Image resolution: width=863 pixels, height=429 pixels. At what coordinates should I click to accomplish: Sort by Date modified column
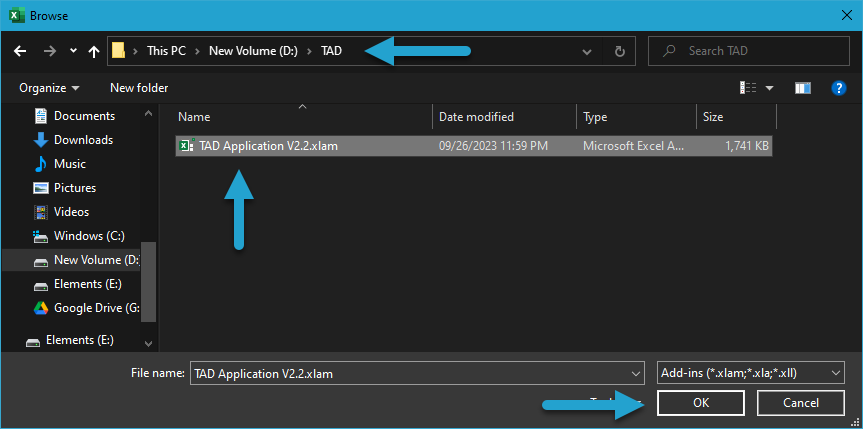[x=476, y=117]
